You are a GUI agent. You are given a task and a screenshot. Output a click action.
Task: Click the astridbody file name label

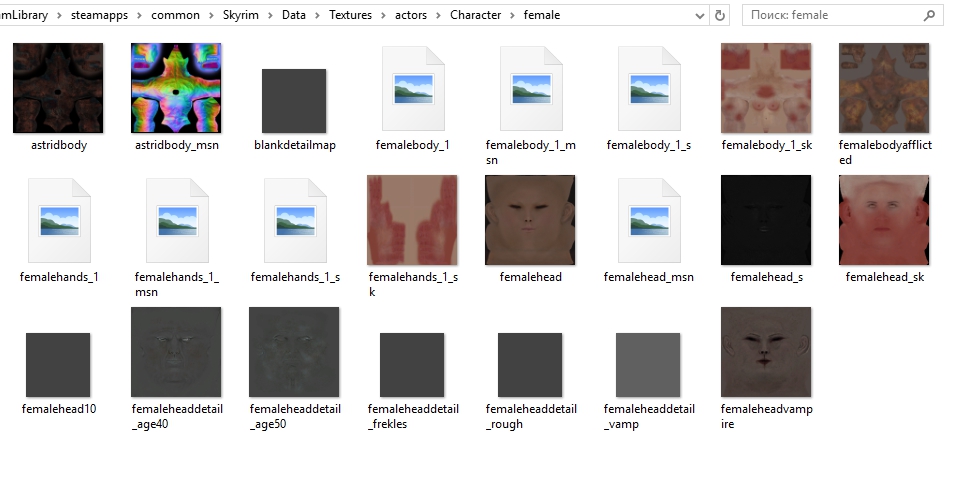coord(59,145)
